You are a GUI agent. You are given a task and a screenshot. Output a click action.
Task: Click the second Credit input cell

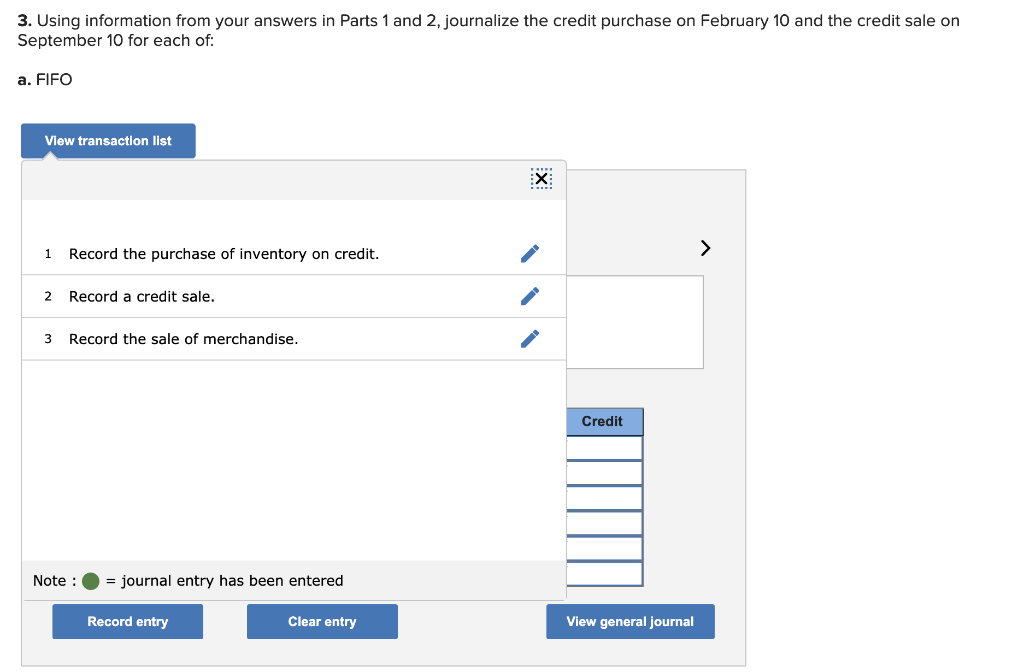[604, 473]
